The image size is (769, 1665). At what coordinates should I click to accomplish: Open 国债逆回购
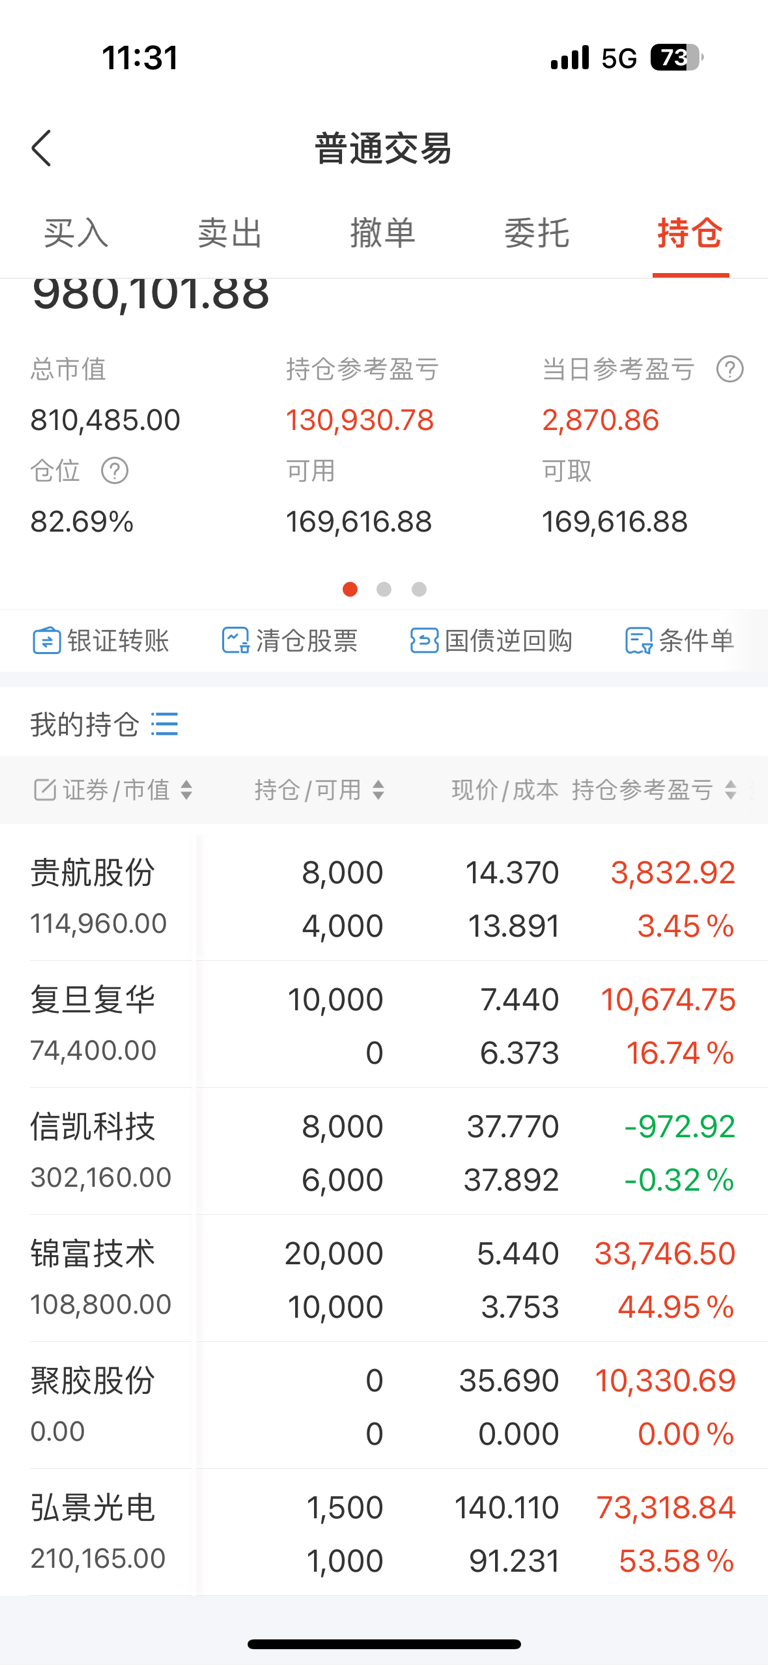coord(491,641)
